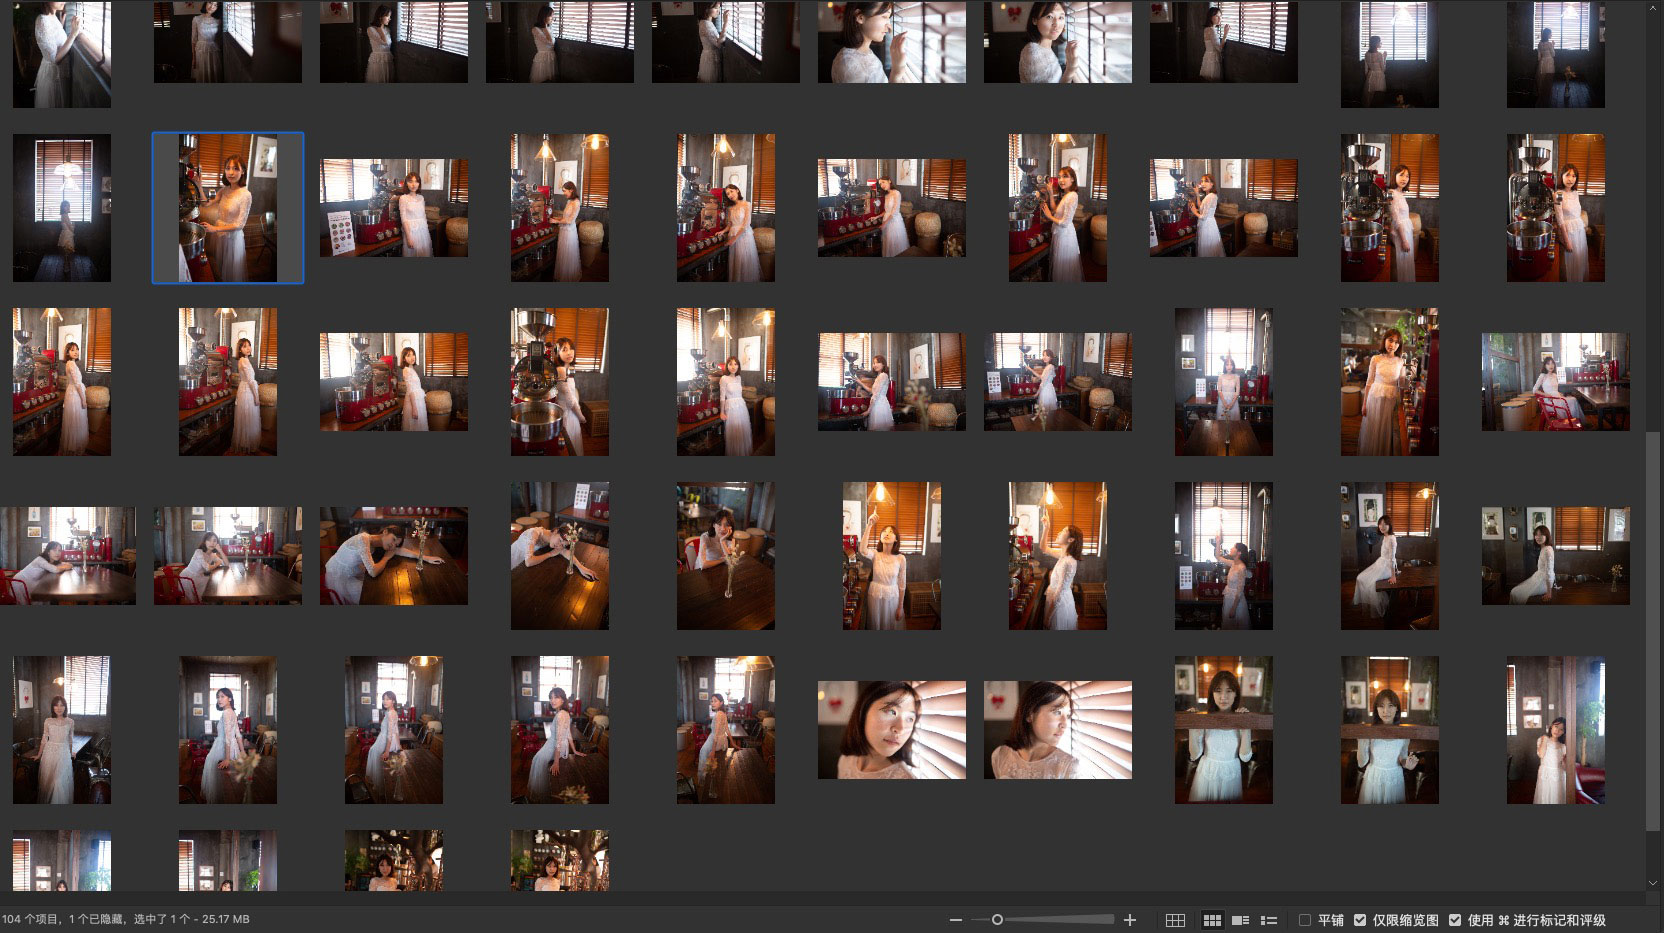This screenshot has height=933, width=1664.
Task: Switch to list view layout
Action: click(x=1269, y=920)
